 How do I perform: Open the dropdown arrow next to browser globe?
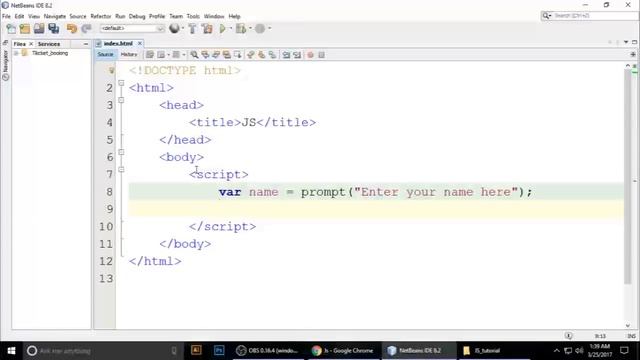(183, 29)
